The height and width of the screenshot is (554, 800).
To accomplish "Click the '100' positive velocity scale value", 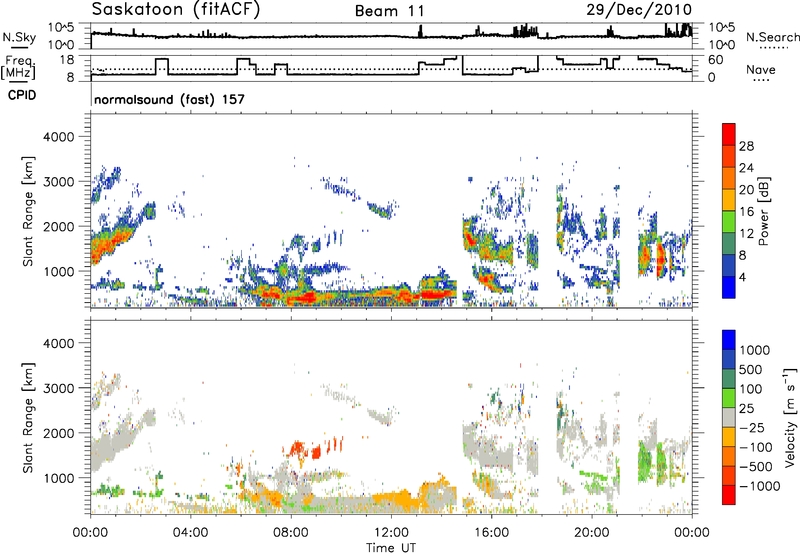I will click(x=751, y=389).
